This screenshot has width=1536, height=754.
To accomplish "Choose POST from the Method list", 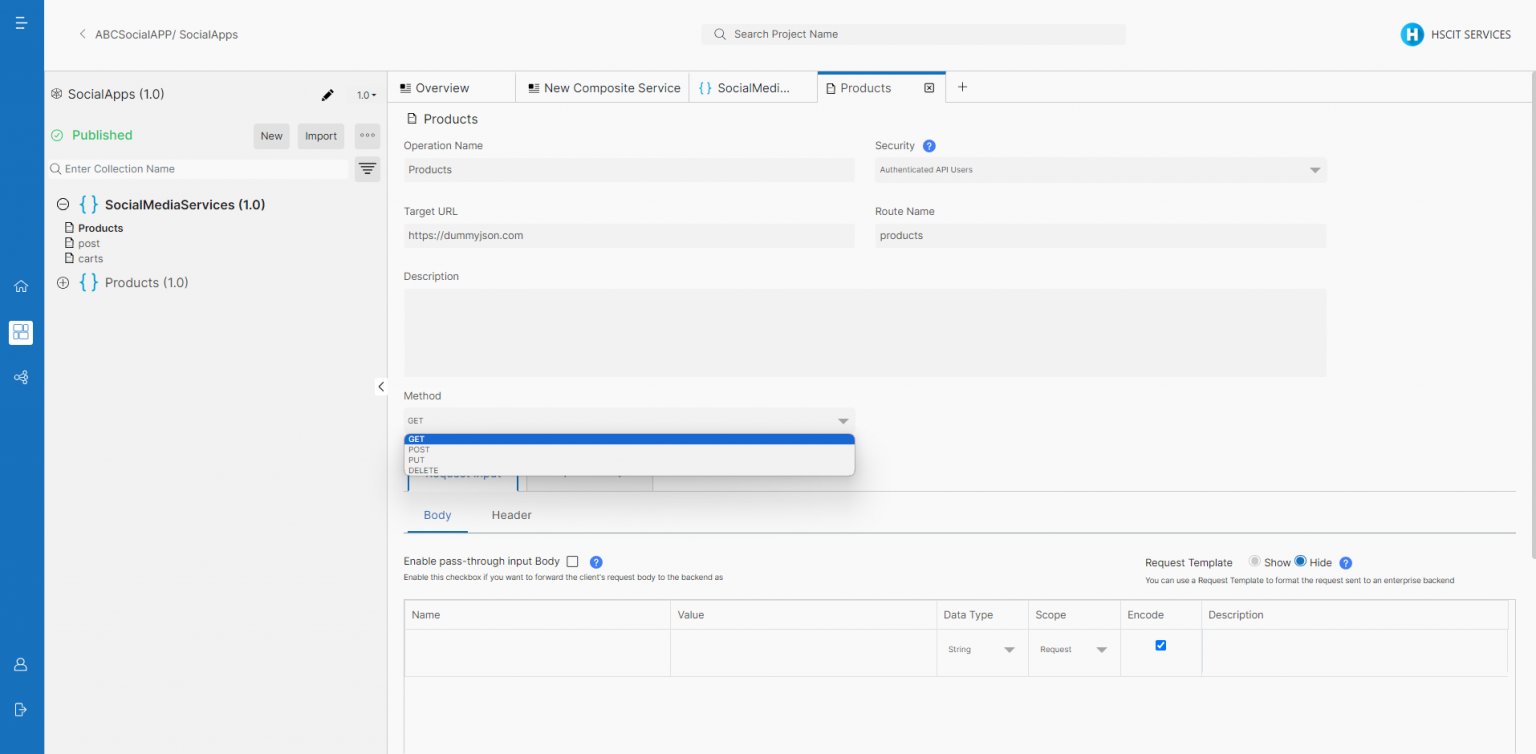I will tap(419, 450).
